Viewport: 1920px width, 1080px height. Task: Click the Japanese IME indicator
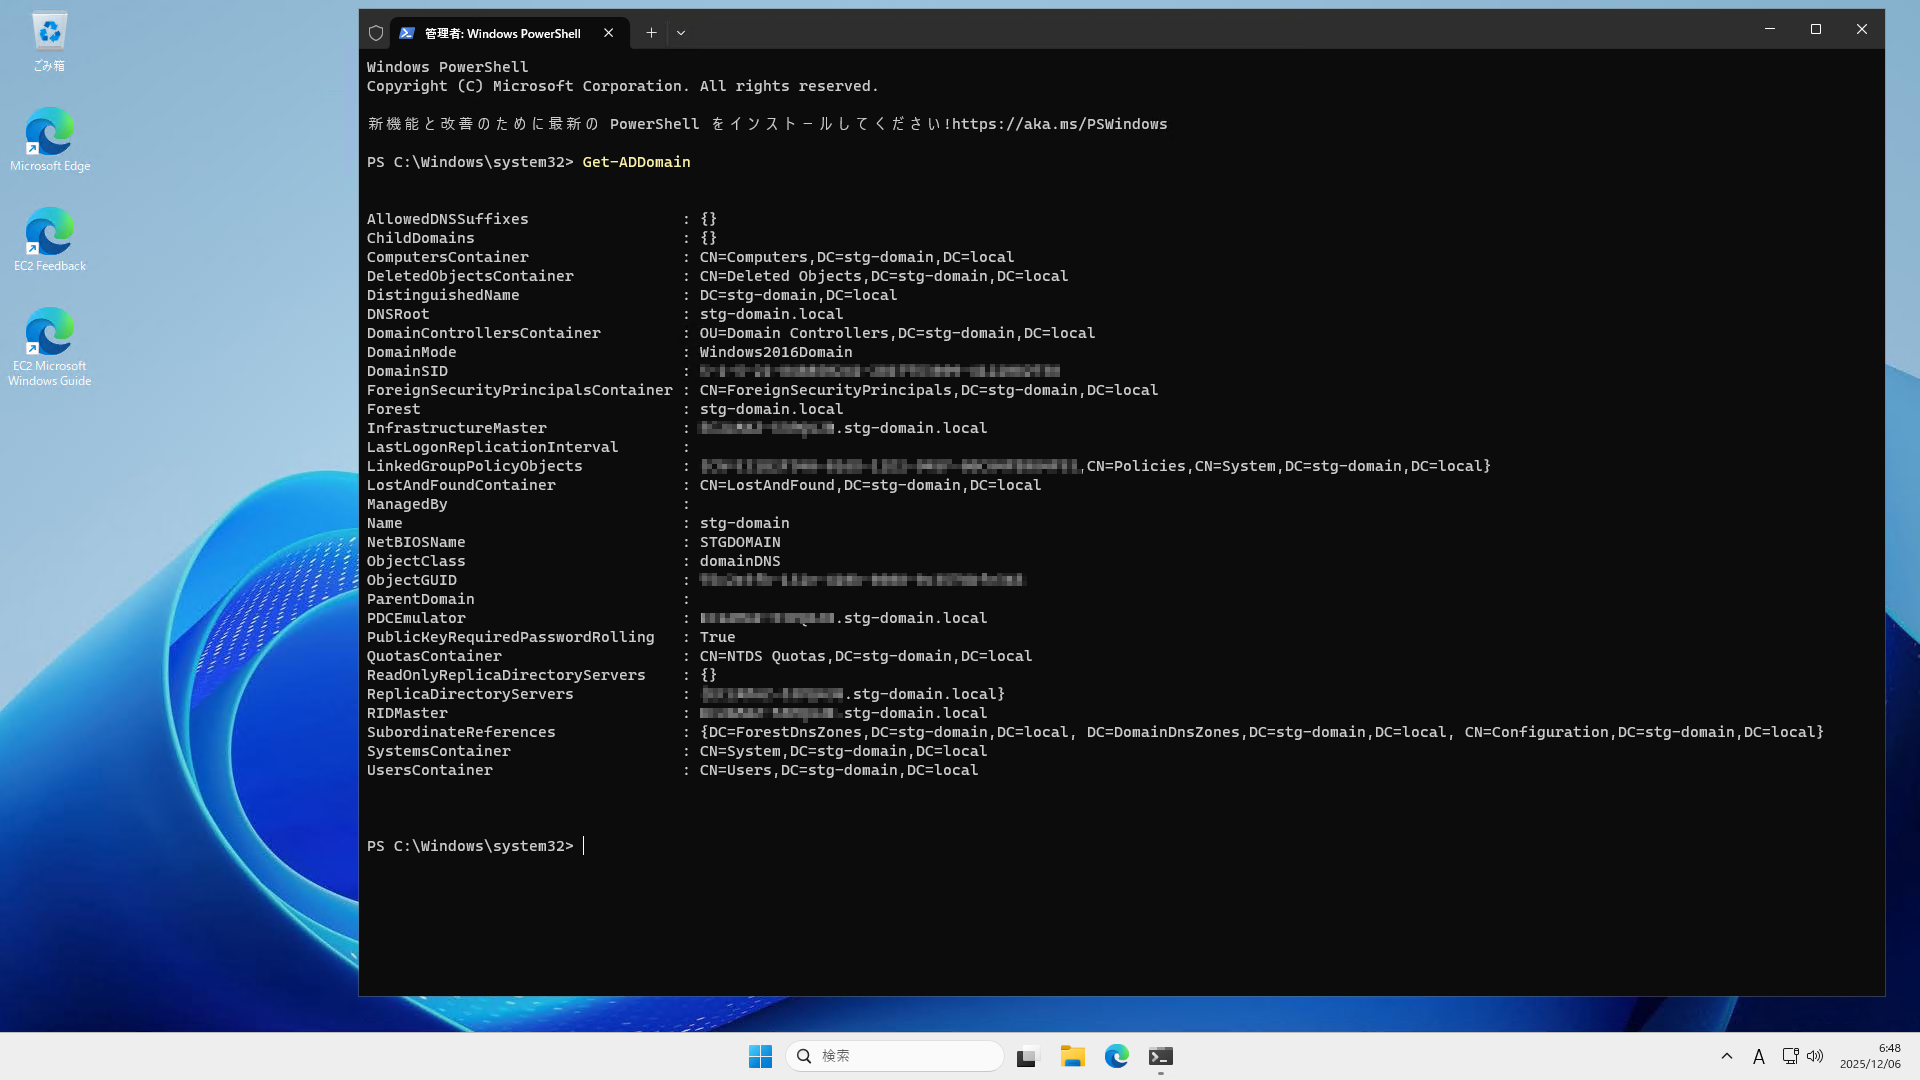1759,1055
